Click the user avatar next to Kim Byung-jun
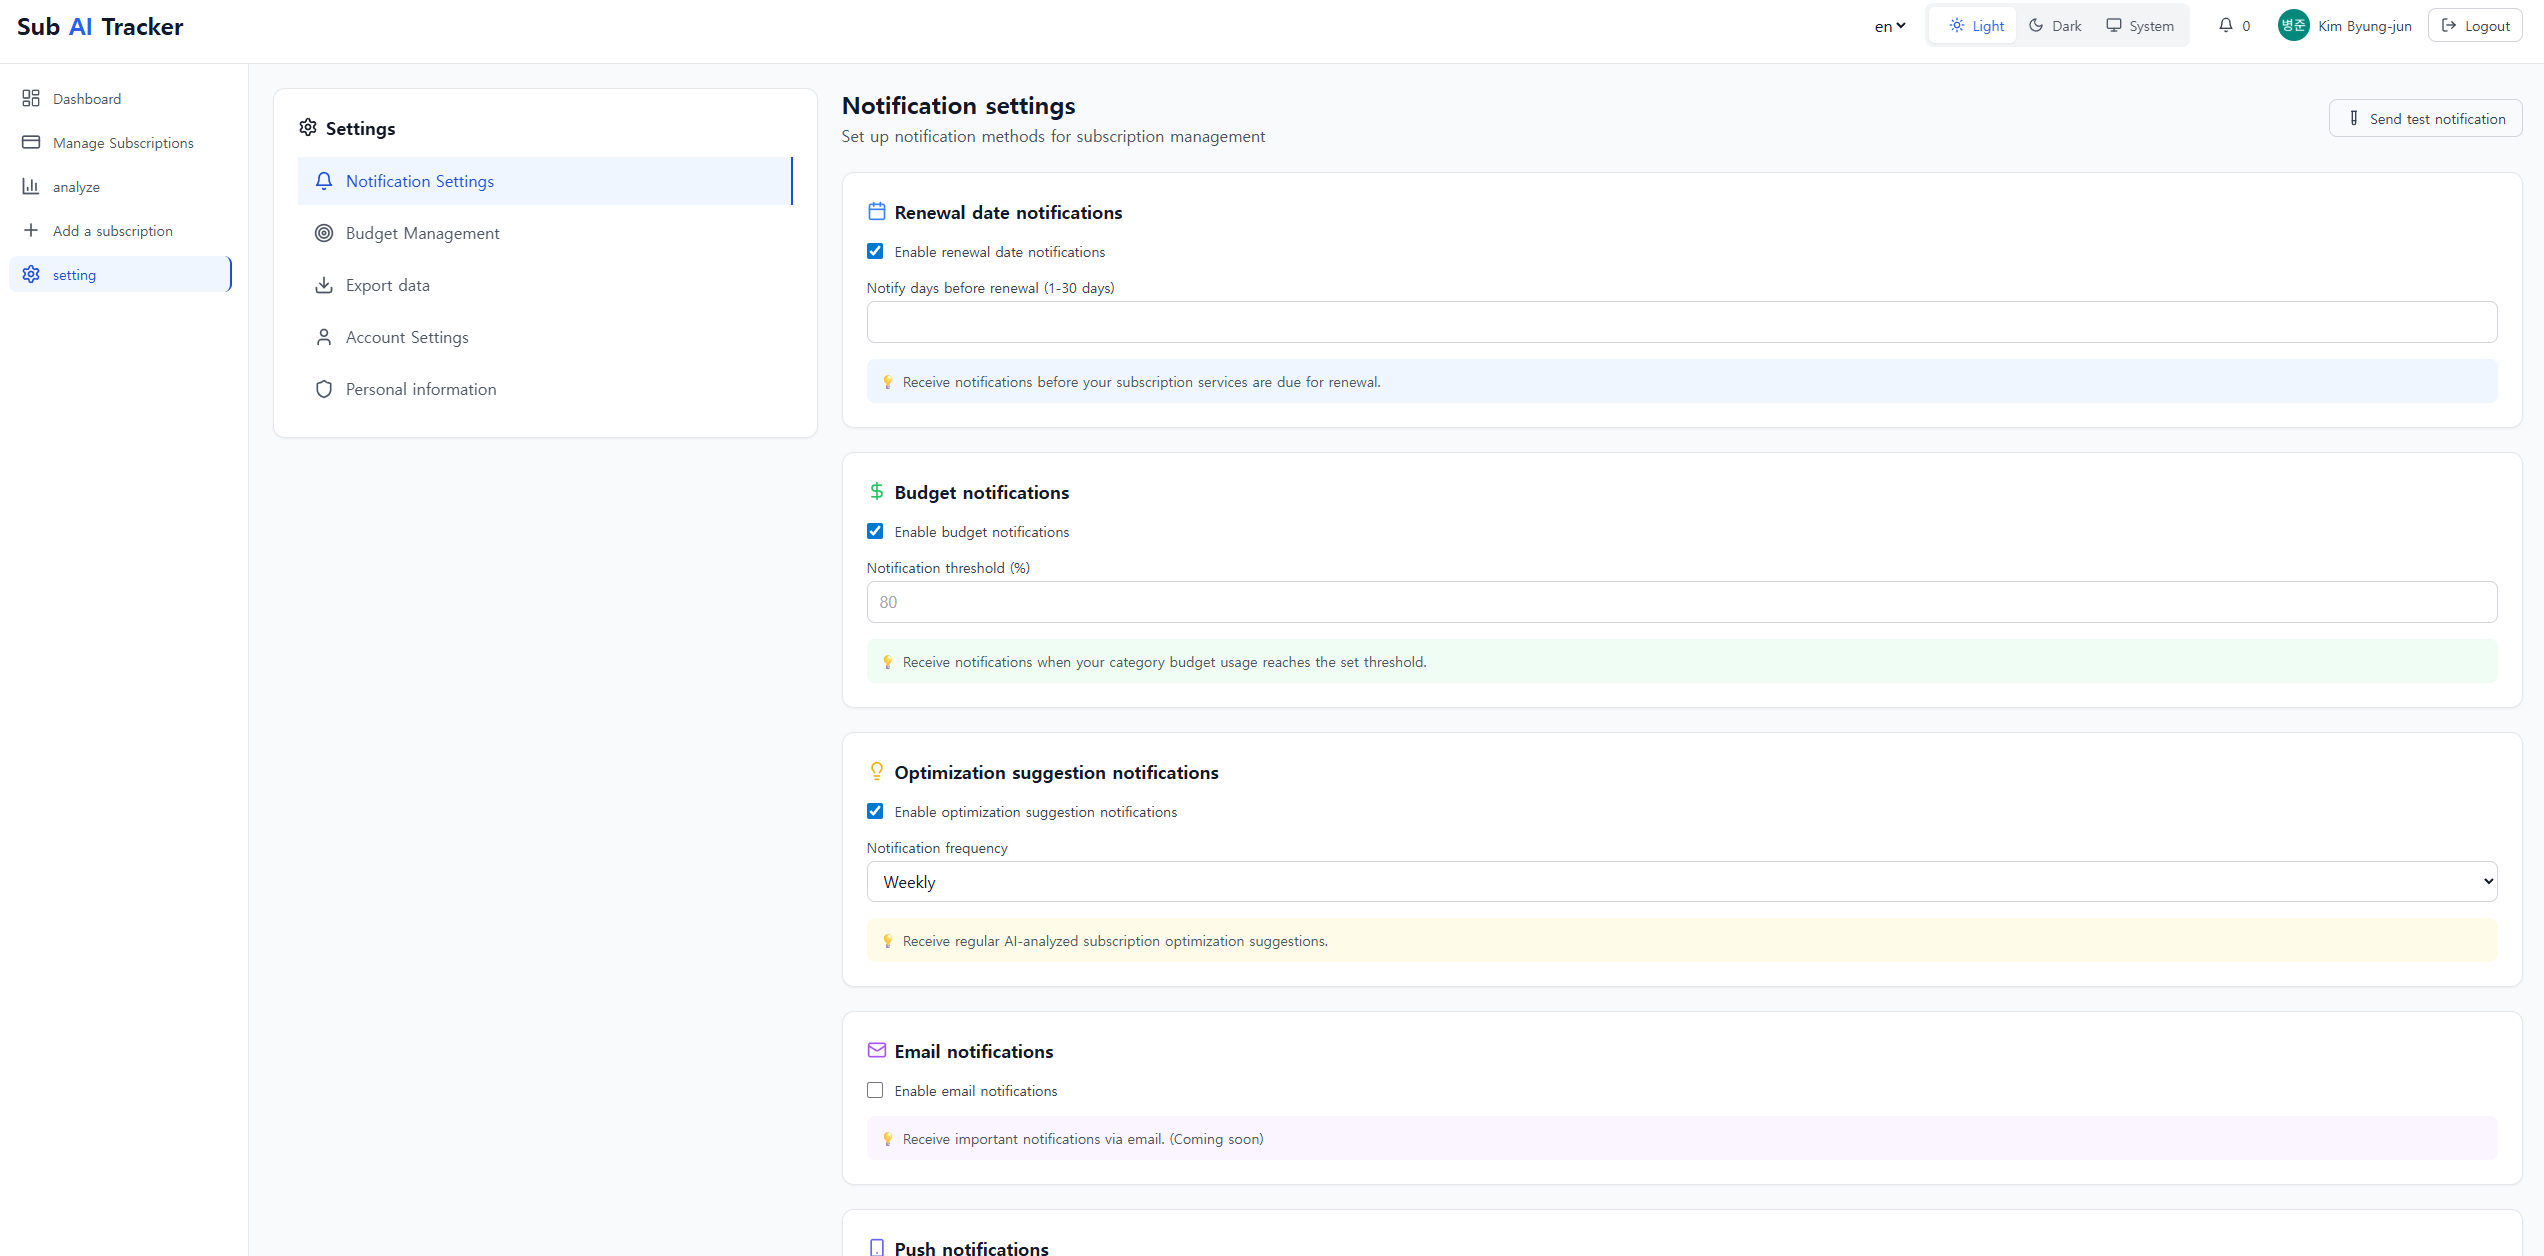Screen dimensions: 2544x1256 tap(2293, 25)
